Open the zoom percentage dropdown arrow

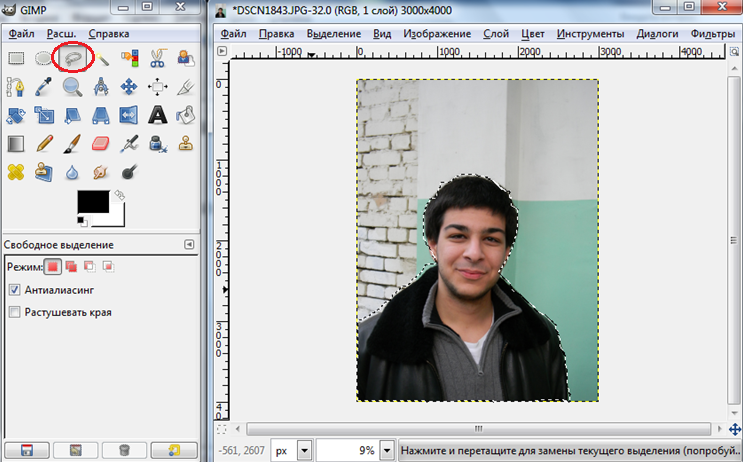click(x=387, y=450)
